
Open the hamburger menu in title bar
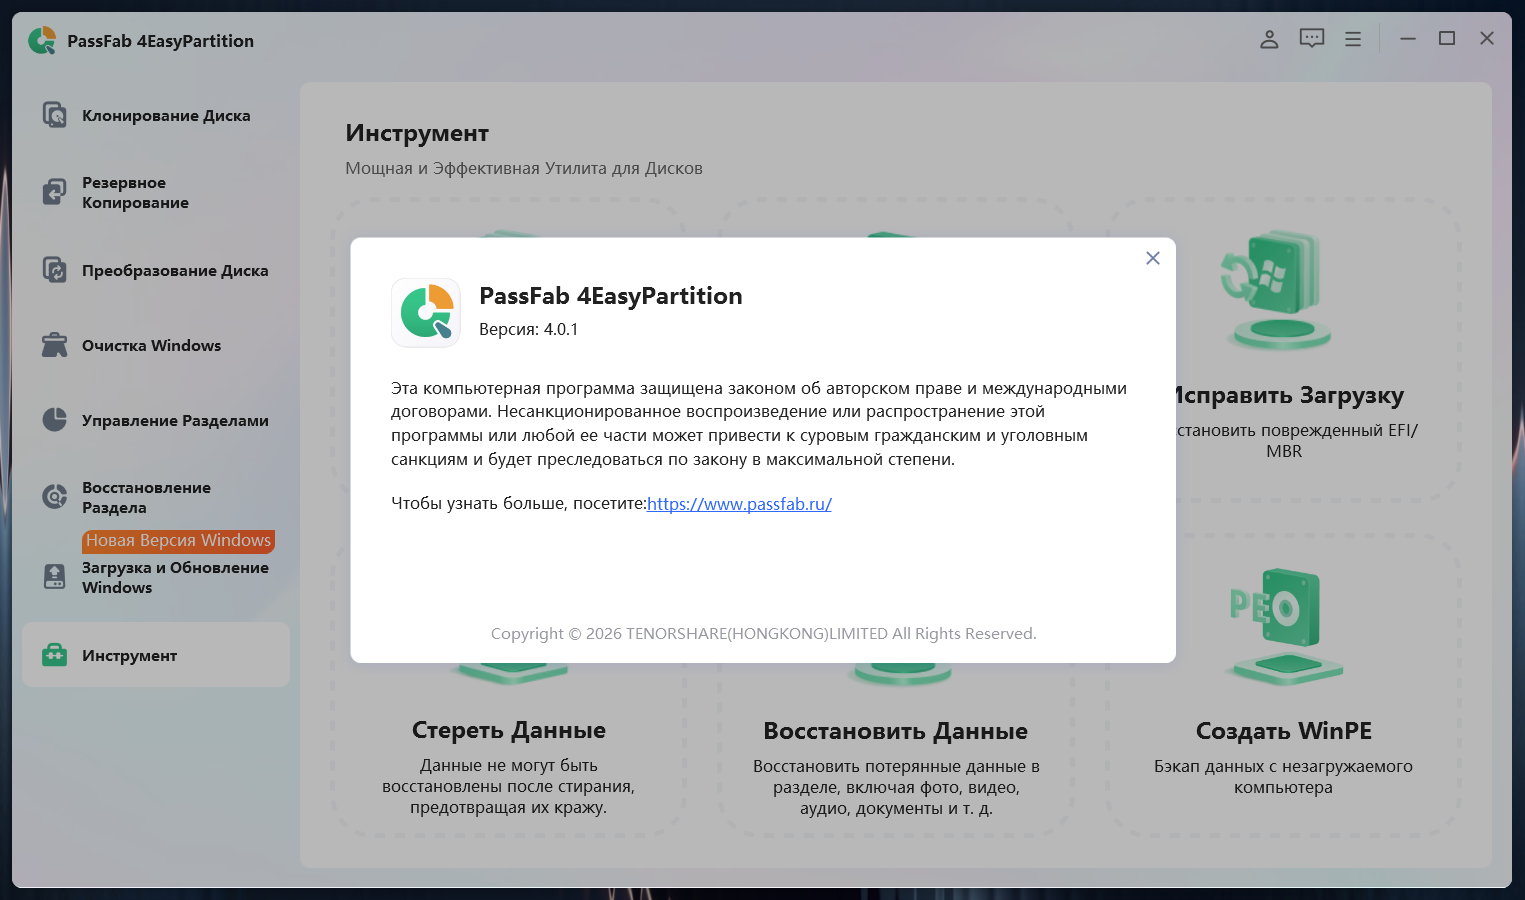[1353, 39]
